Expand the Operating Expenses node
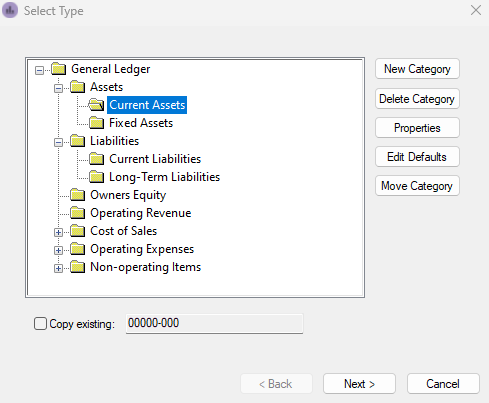 pyautogui.click(x=58, y=250)
